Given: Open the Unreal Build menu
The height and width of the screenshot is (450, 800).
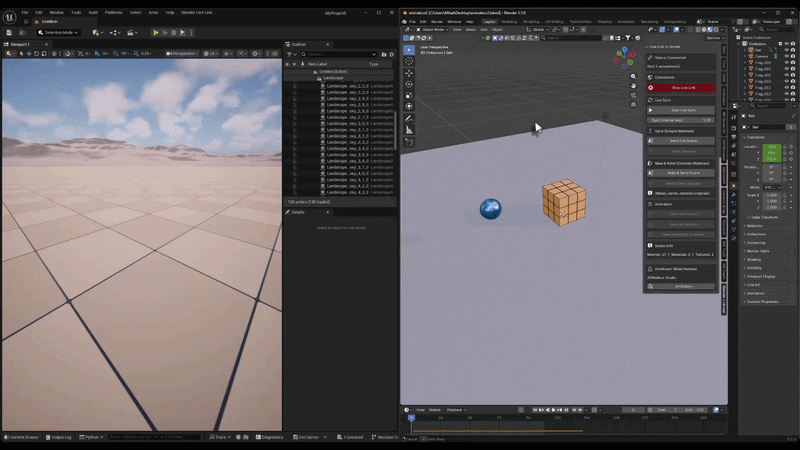Looking at the screenshot, I should click(x=93, y=13).
